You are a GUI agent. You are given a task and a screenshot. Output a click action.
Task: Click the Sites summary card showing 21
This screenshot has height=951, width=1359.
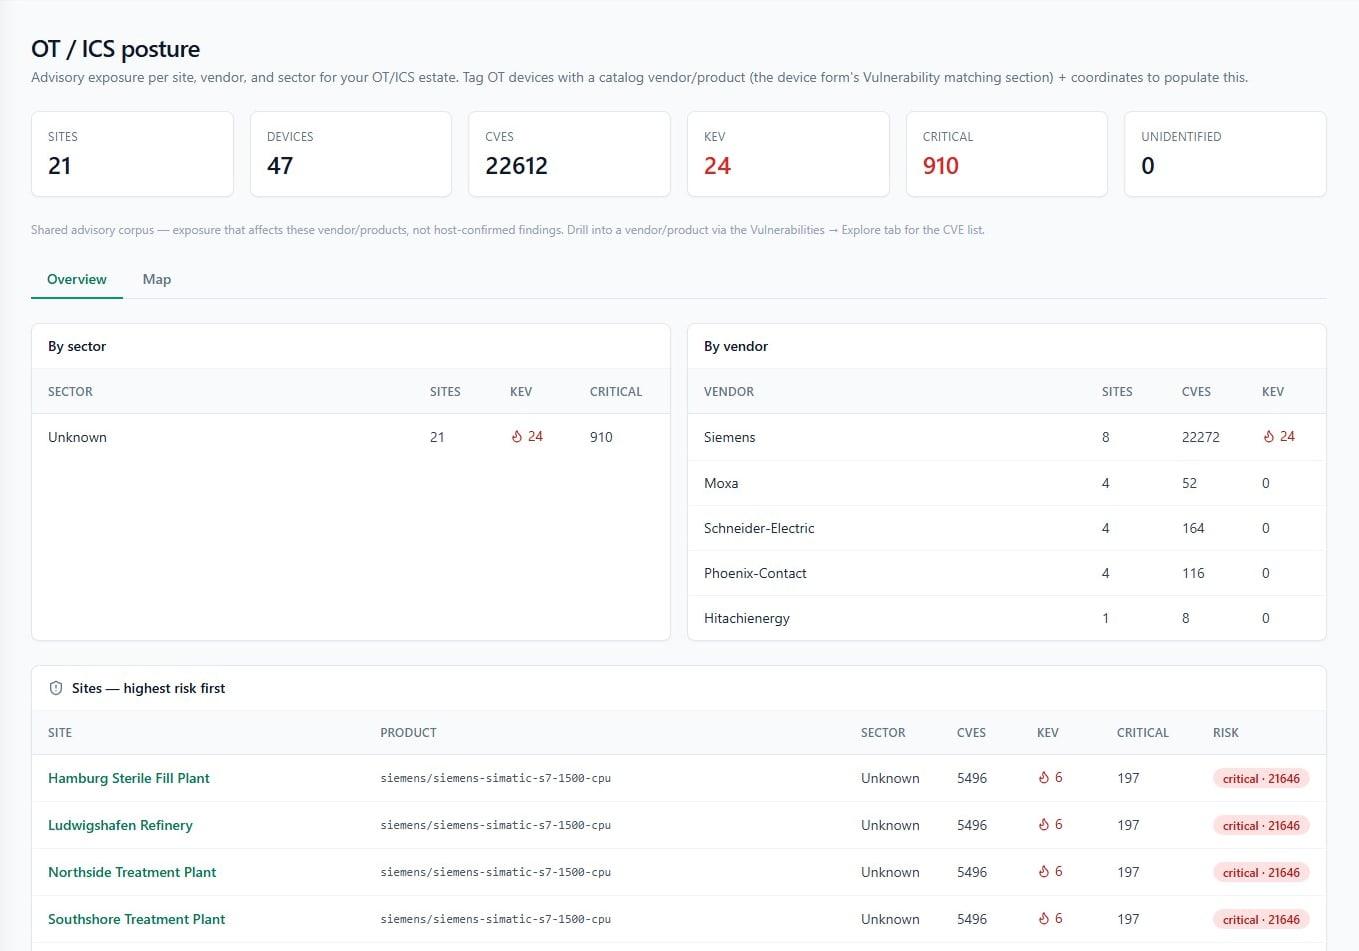coord(132,154)
